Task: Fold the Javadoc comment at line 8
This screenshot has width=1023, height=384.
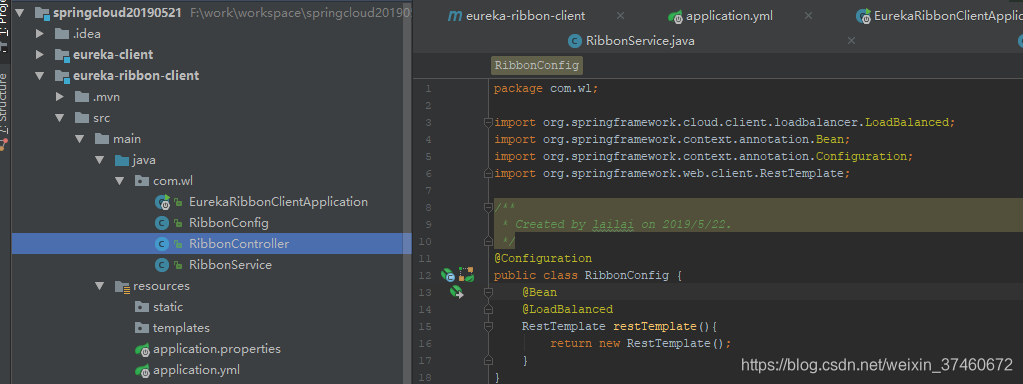Action: coord(487,207)
